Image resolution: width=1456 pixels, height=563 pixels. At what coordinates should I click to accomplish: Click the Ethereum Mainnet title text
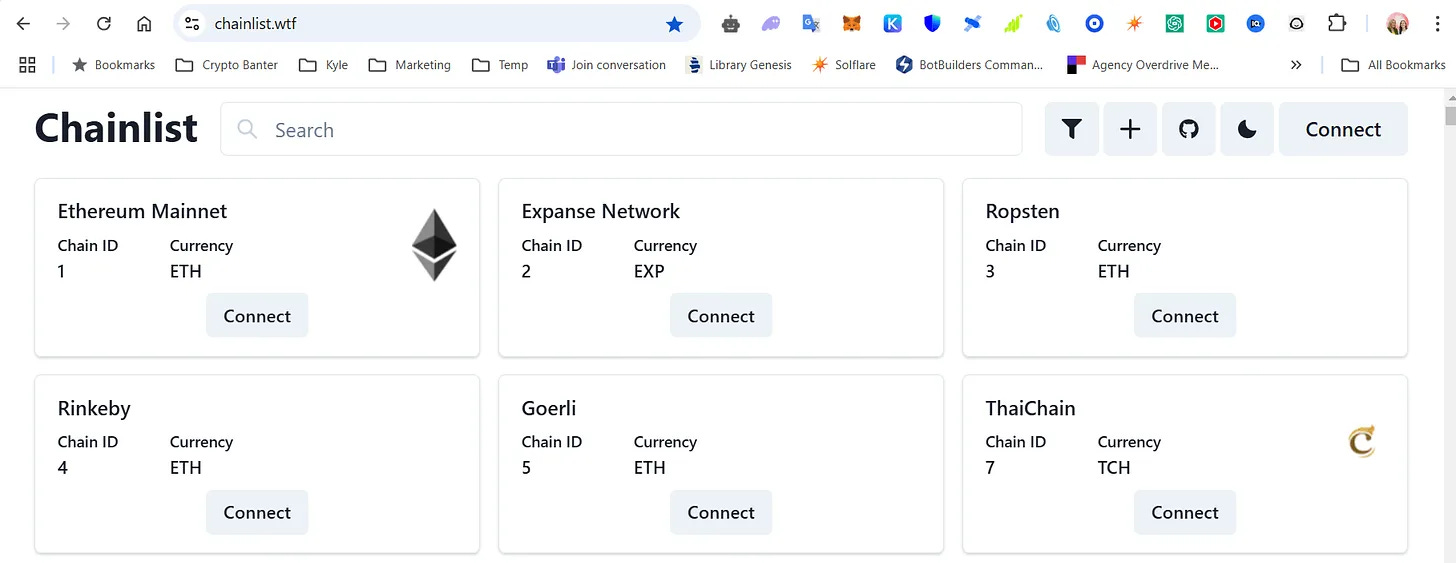click(x=142, y=211)
